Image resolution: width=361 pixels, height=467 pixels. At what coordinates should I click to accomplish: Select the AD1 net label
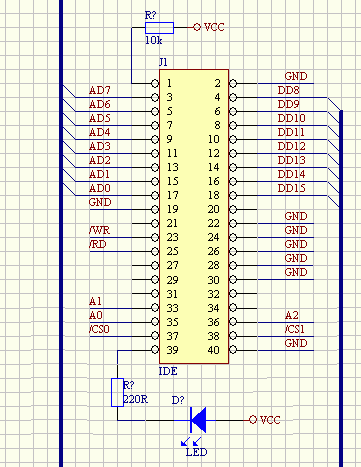(x=99, y=174)
